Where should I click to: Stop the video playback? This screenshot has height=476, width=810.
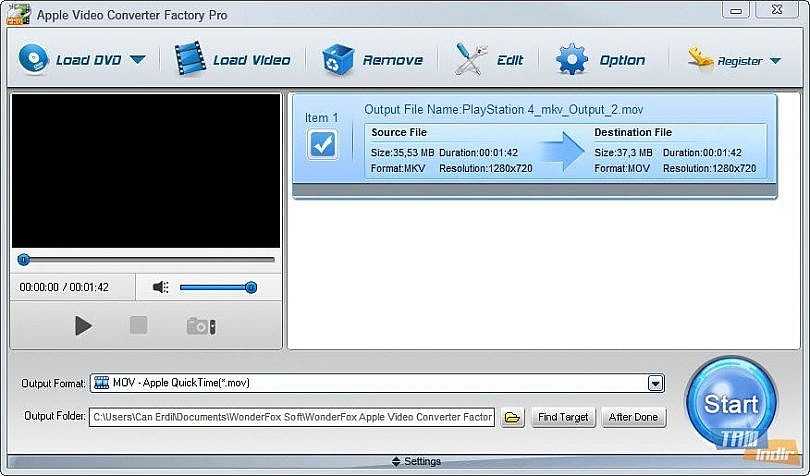138,326
